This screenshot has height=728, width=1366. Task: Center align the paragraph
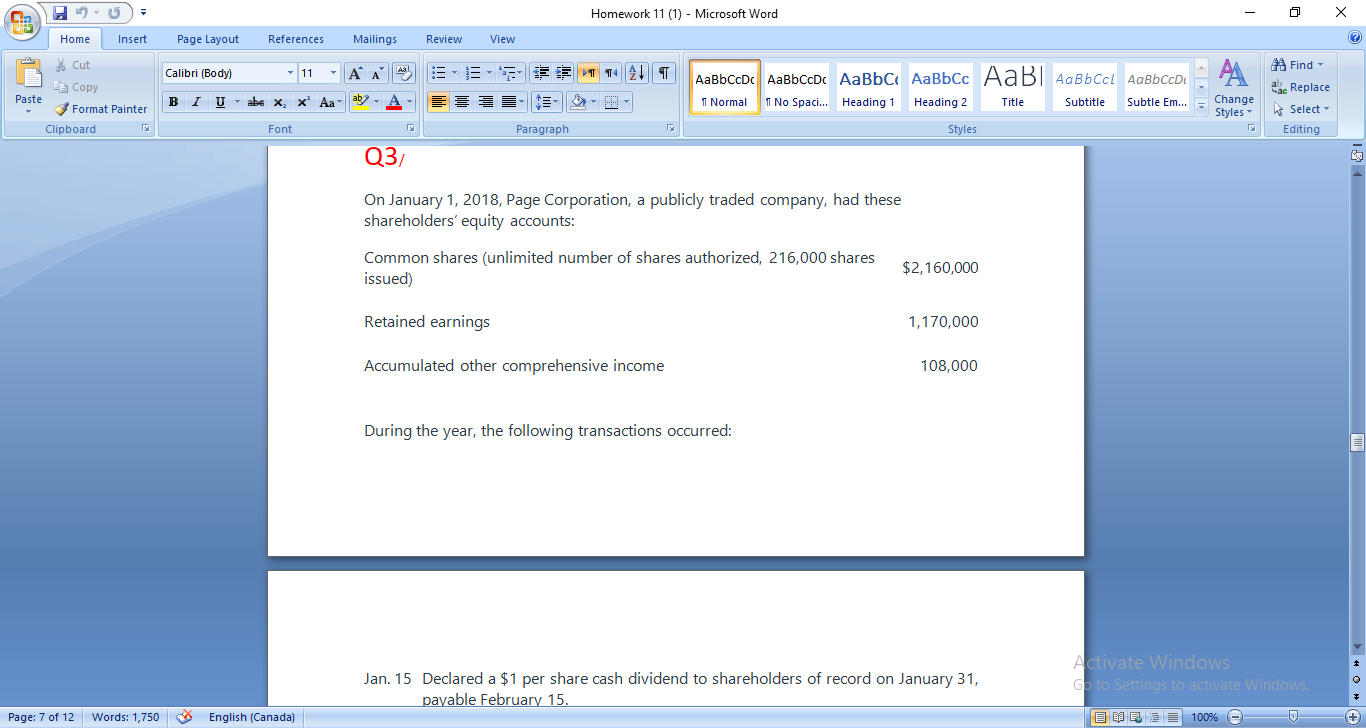pos(462,101)
